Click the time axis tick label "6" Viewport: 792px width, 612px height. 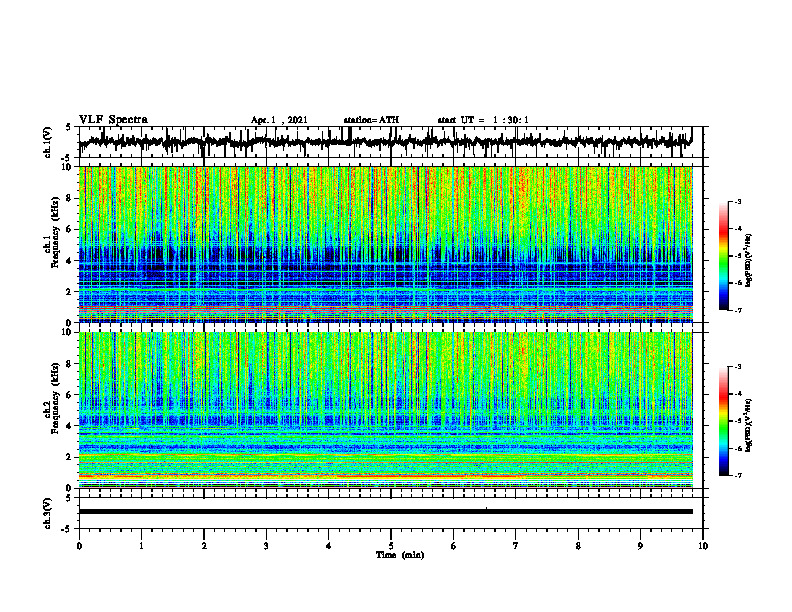454,546
